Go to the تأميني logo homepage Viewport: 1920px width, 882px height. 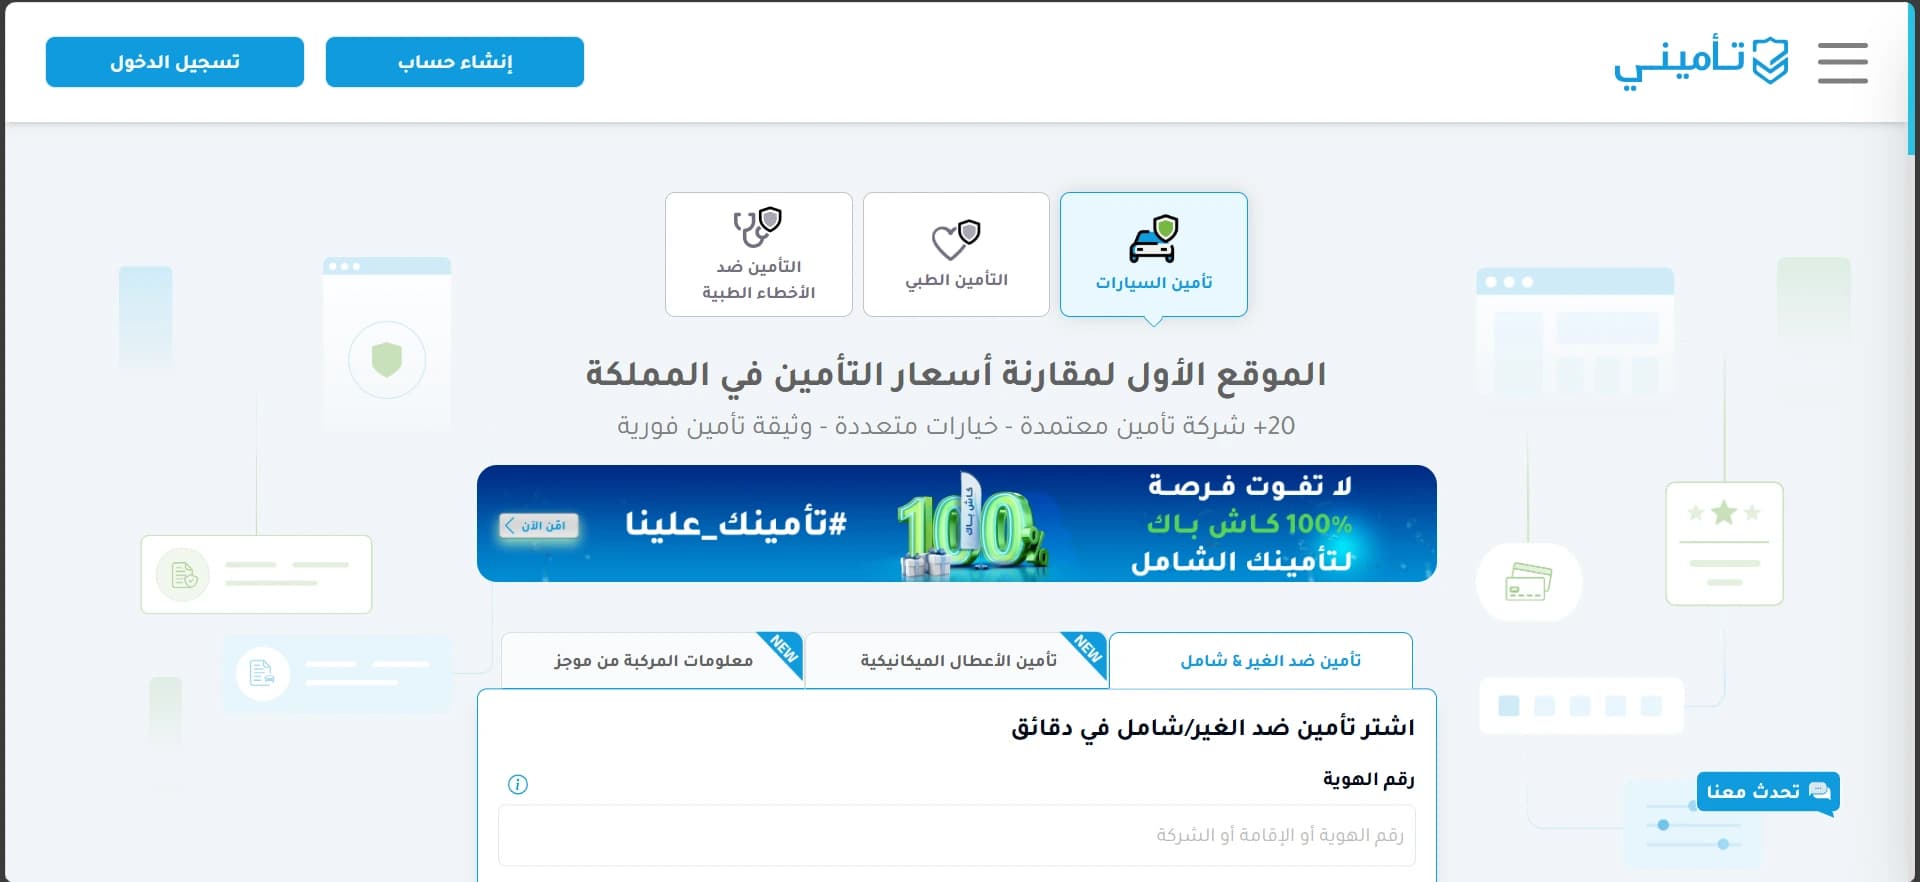pyautogui.click(x=1701, y=63)
